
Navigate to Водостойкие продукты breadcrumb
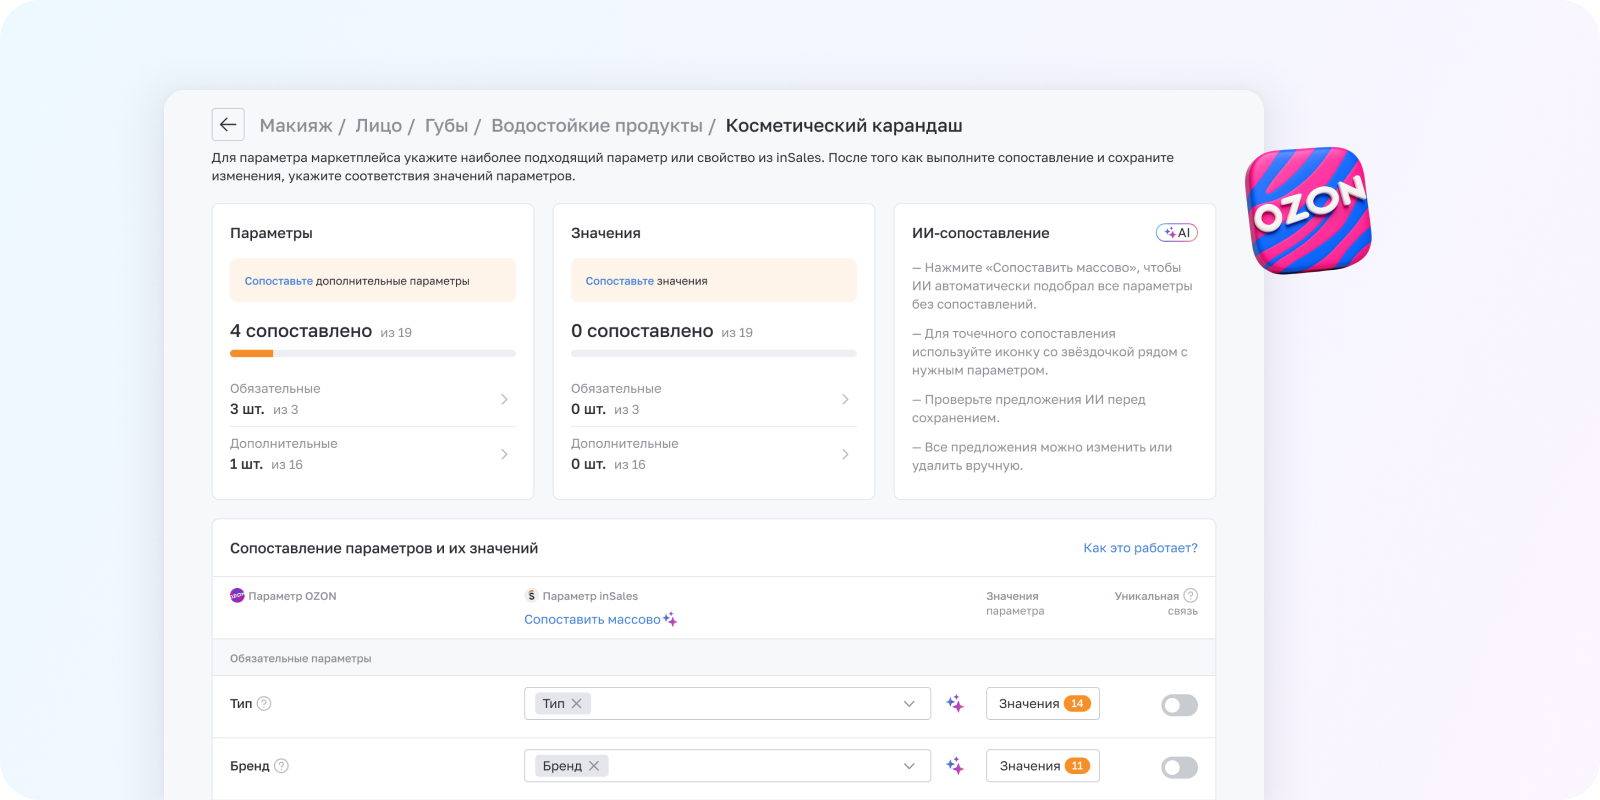(597, 126)
